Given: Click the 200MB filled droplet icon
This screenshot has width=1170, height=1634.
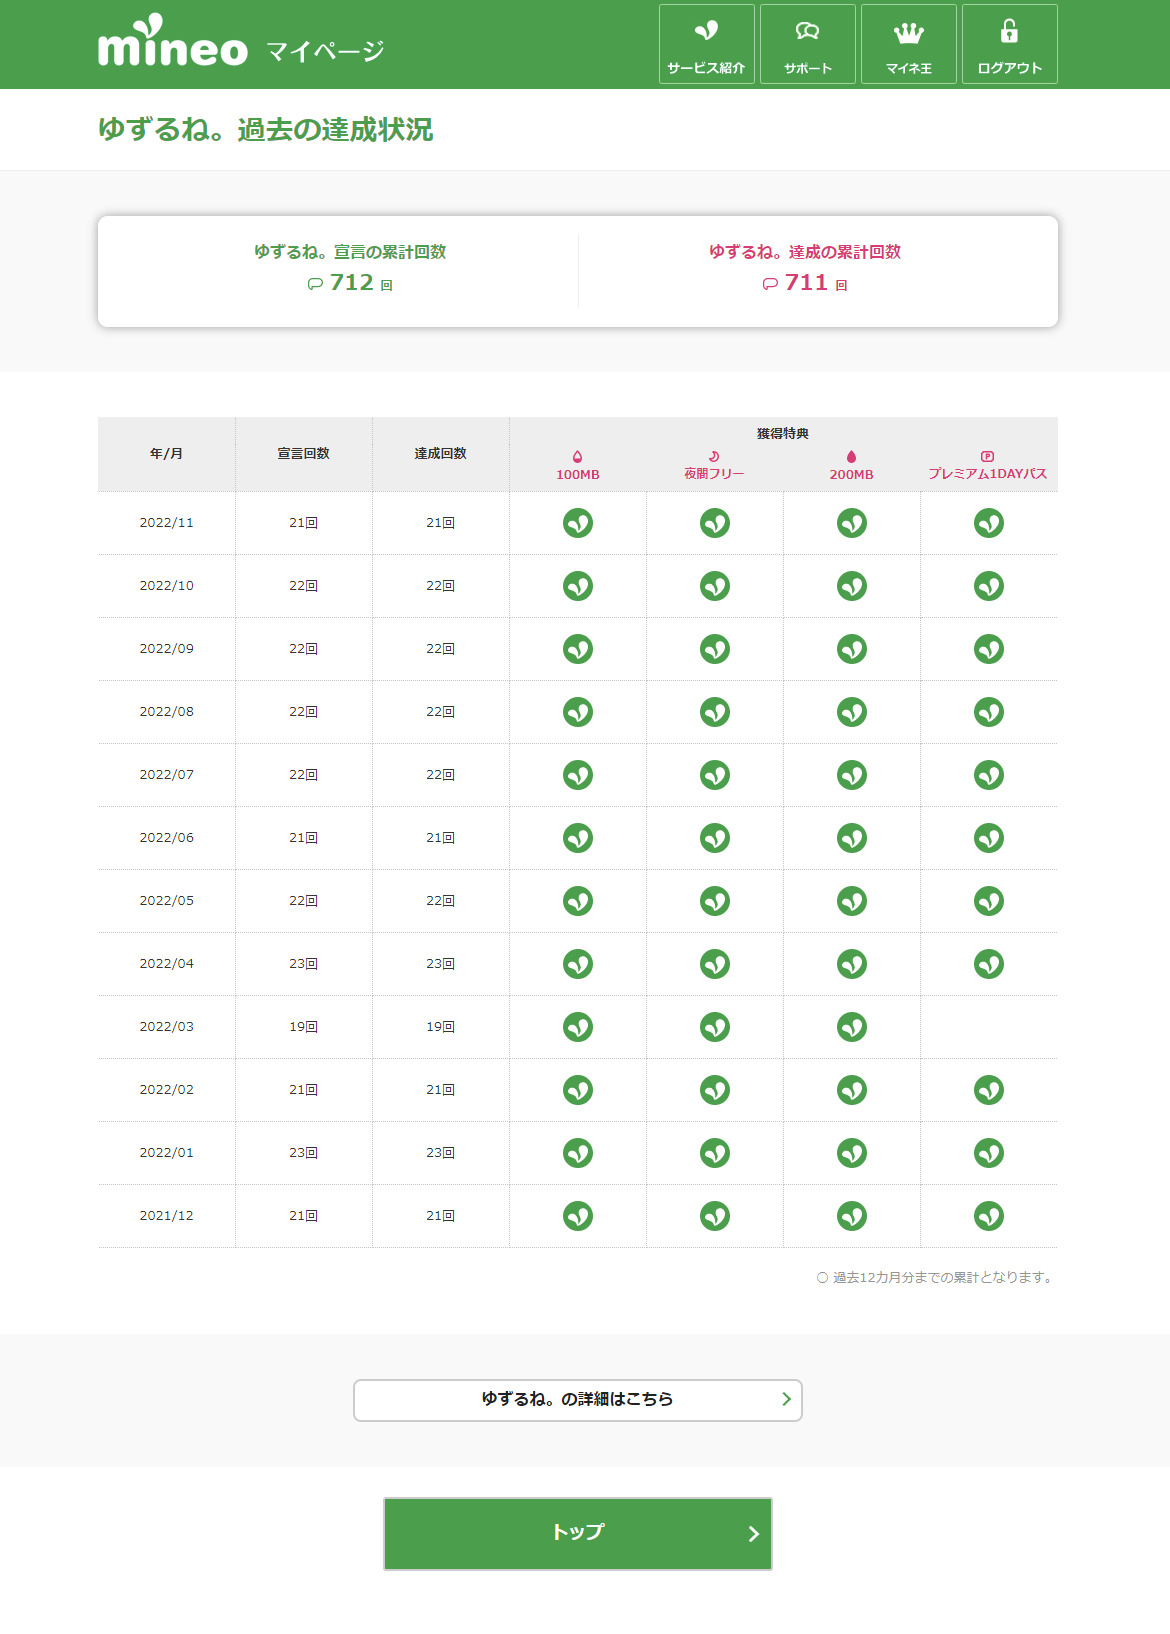Looking at the screenshot, I should pyautogui.click(x=851, y=457).
